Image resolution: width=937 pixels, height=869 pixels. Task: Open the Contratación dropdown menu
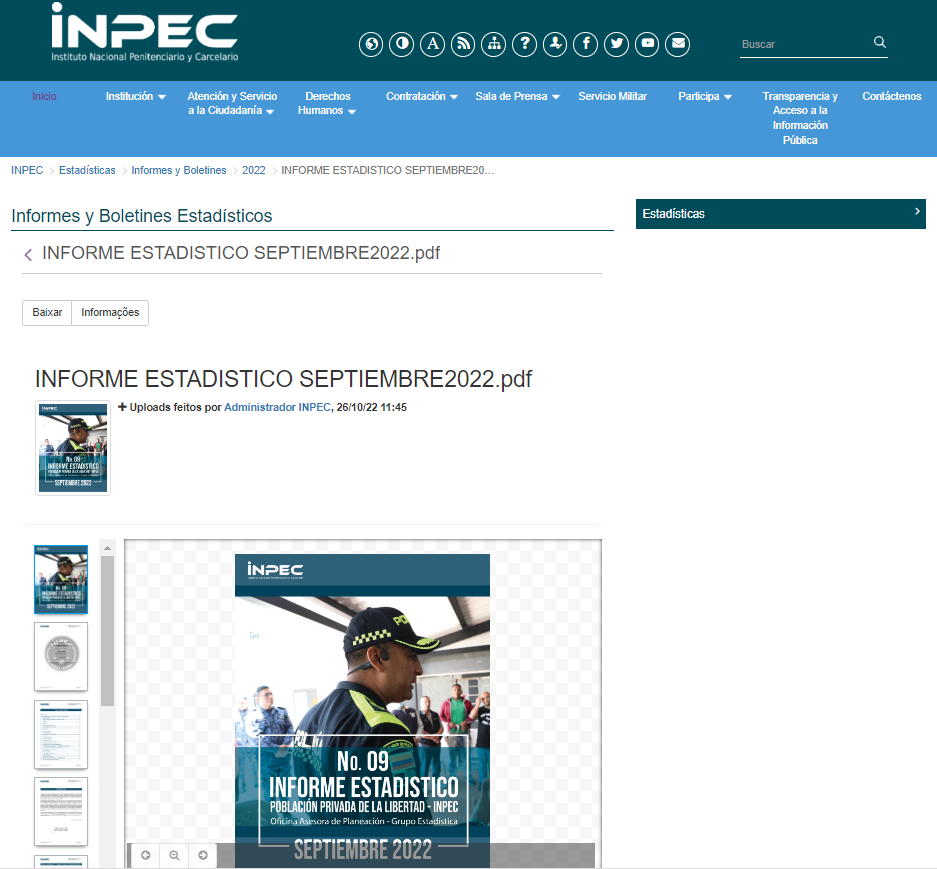coord(421,97)
